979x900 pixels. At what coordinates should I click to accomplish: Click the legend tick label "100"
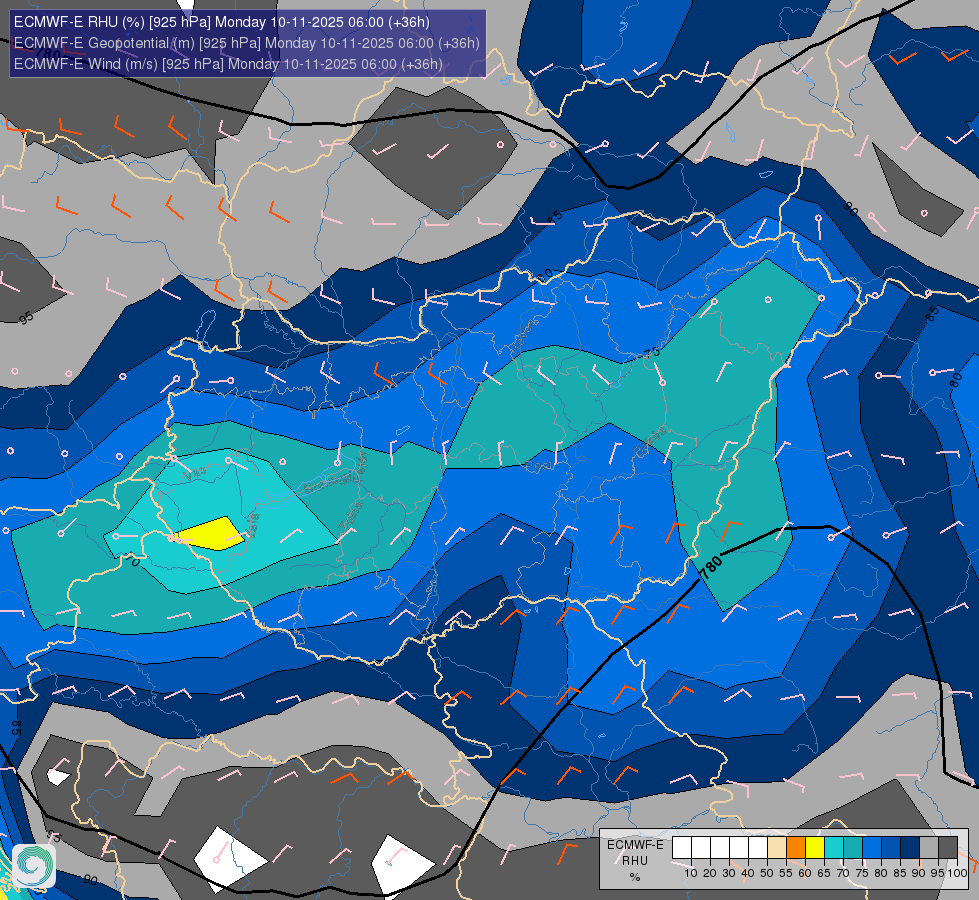pyautogui.click(x=957, y=873)
